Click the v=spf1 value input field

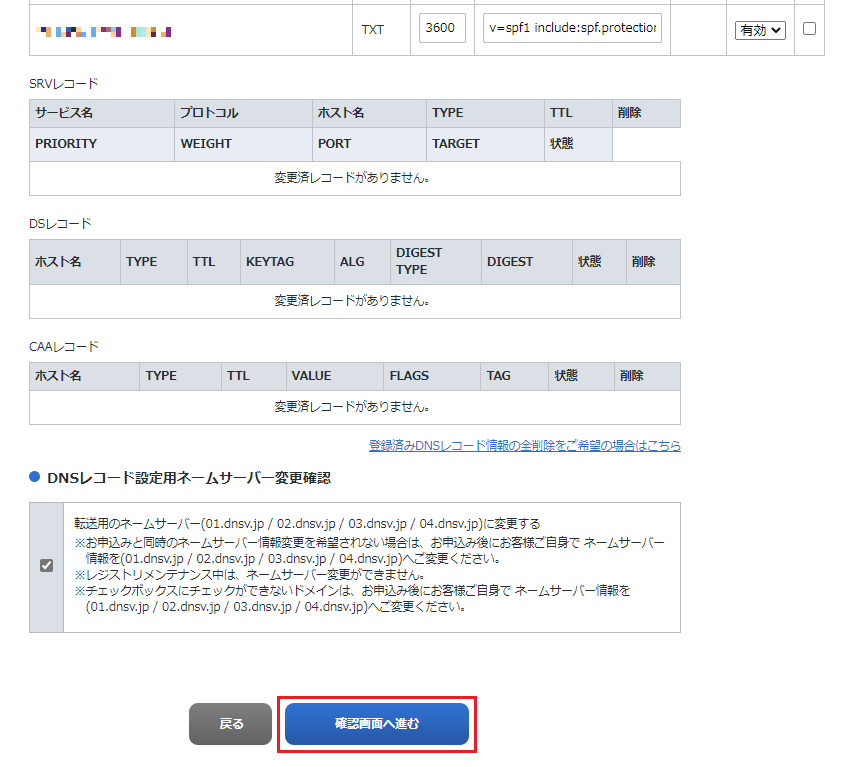tap(572, 29)
